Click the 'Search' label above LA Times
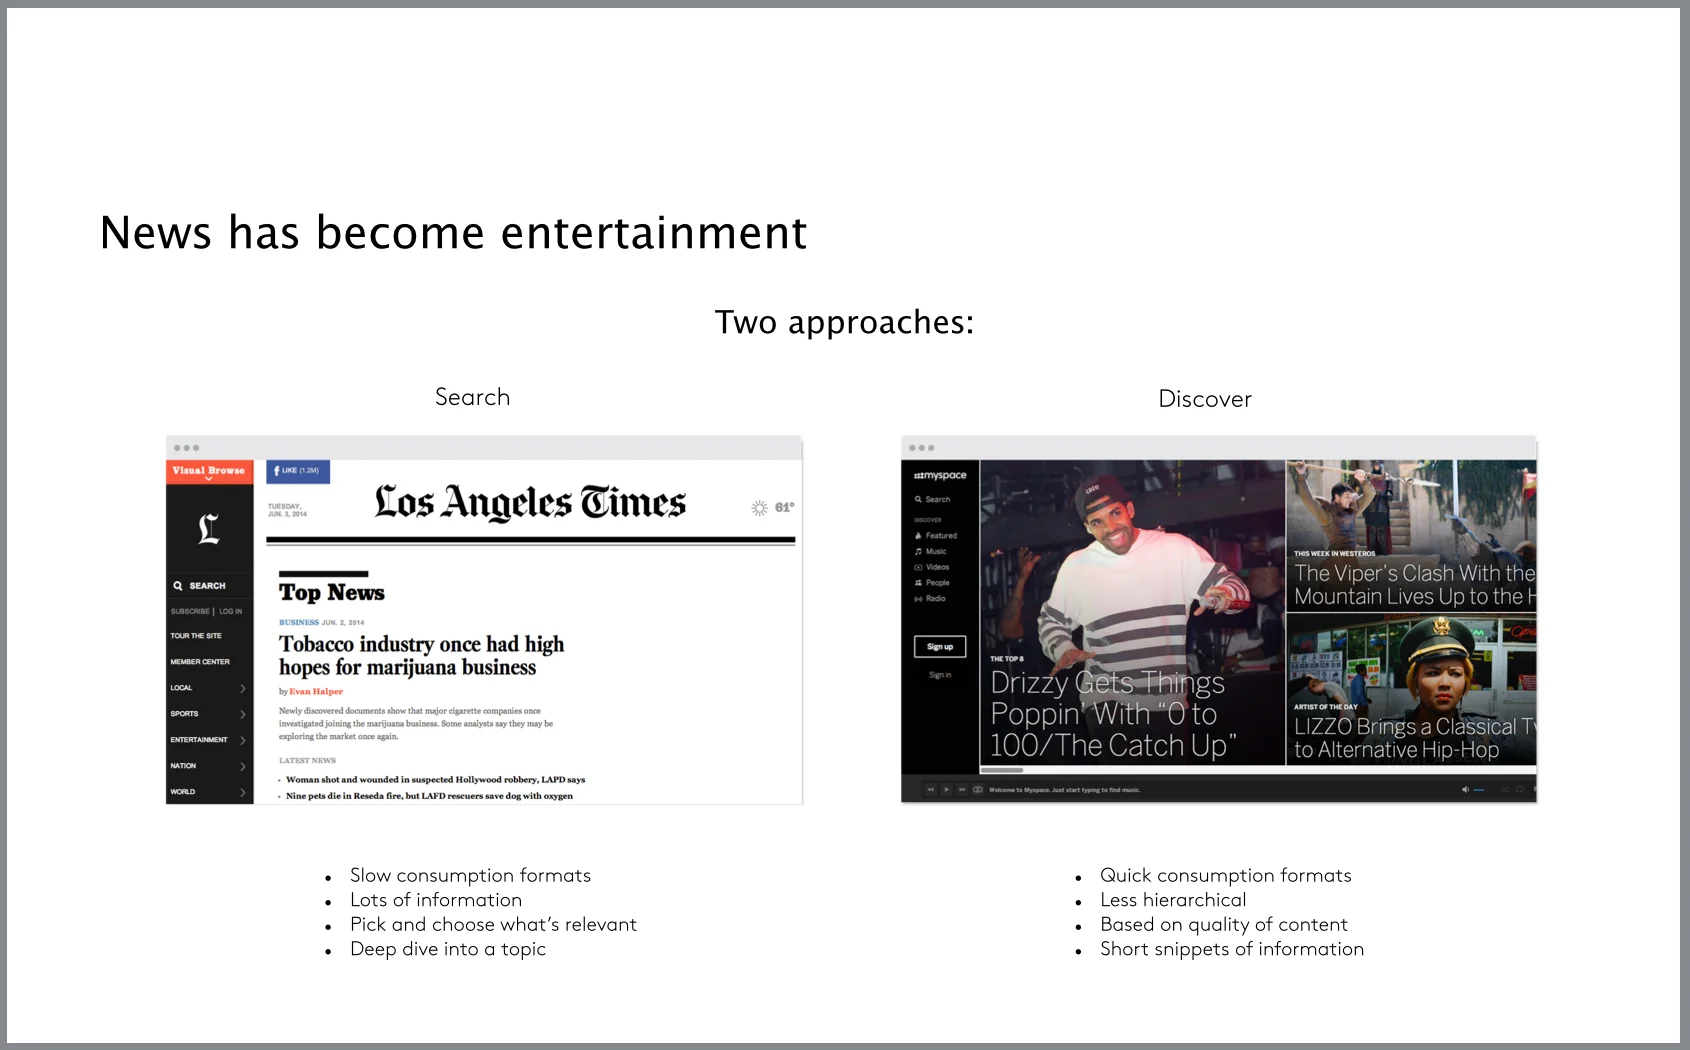The width and height of the screenshot is (1690, 1050). pyautogui.click(x=472, y=397)
